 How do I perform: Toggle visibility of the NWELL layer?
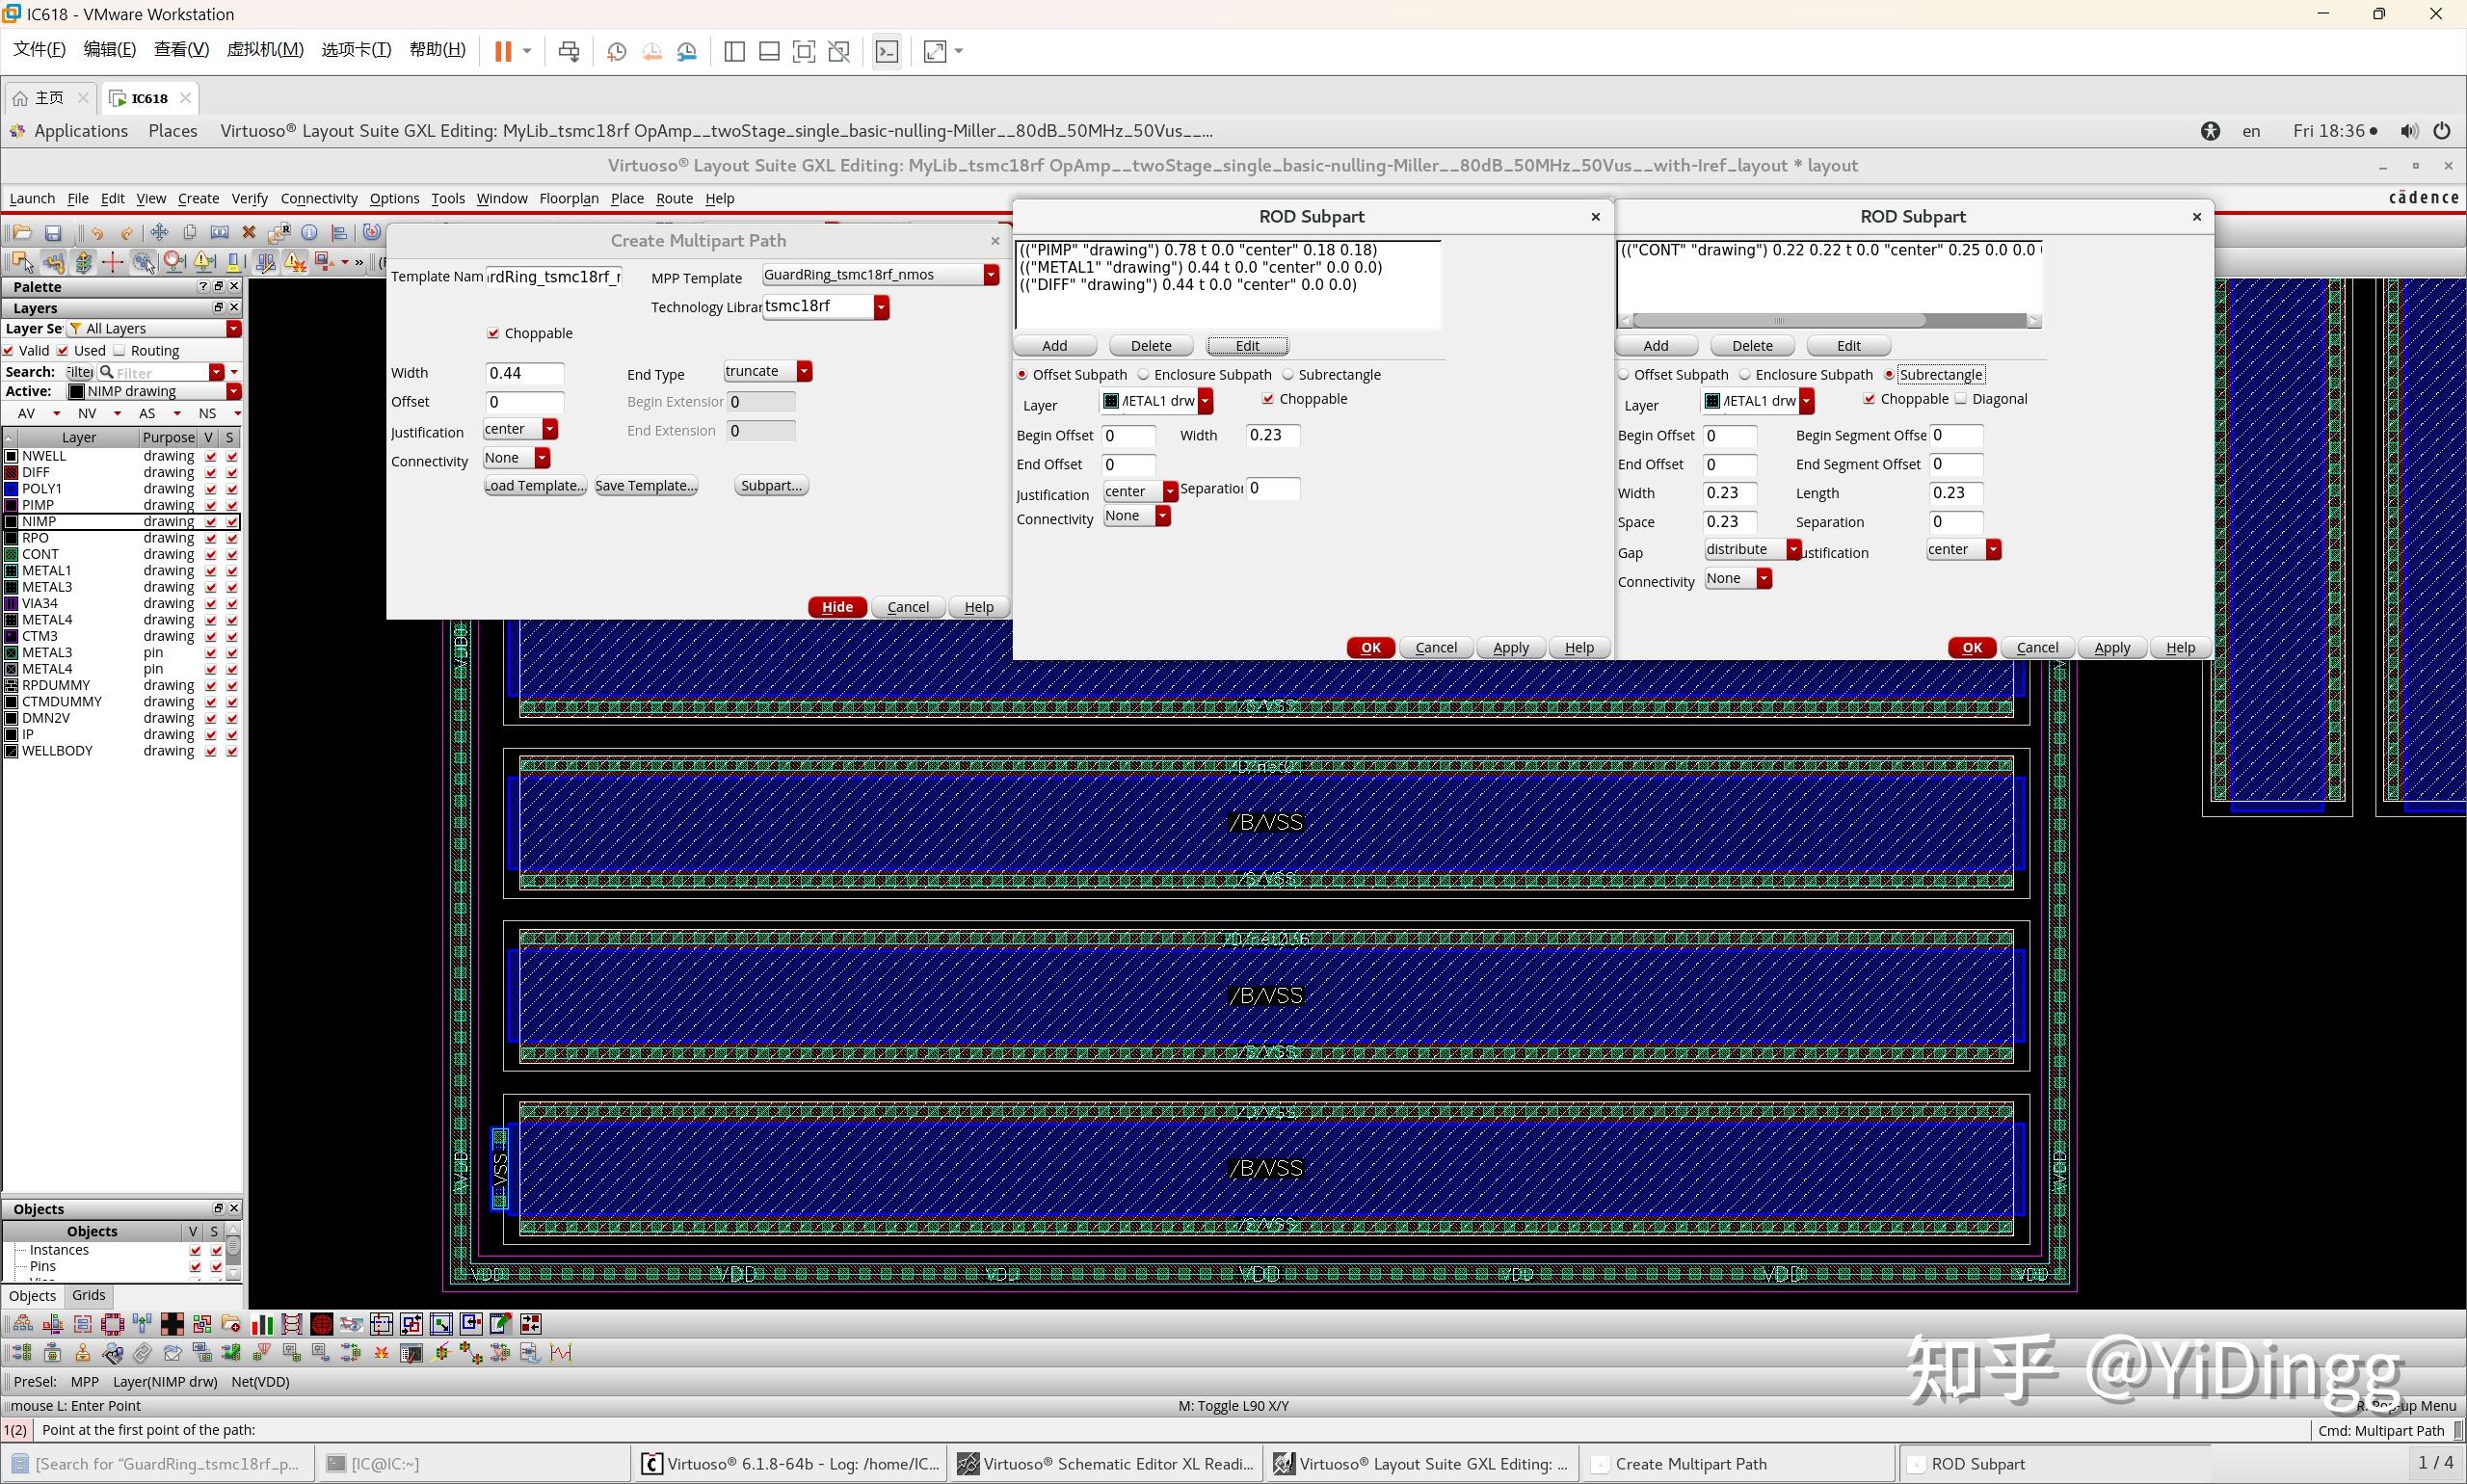210,455
